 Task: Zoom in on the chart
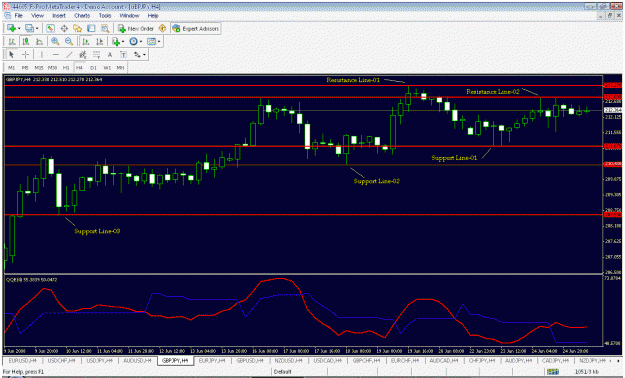tap(55, 41)
